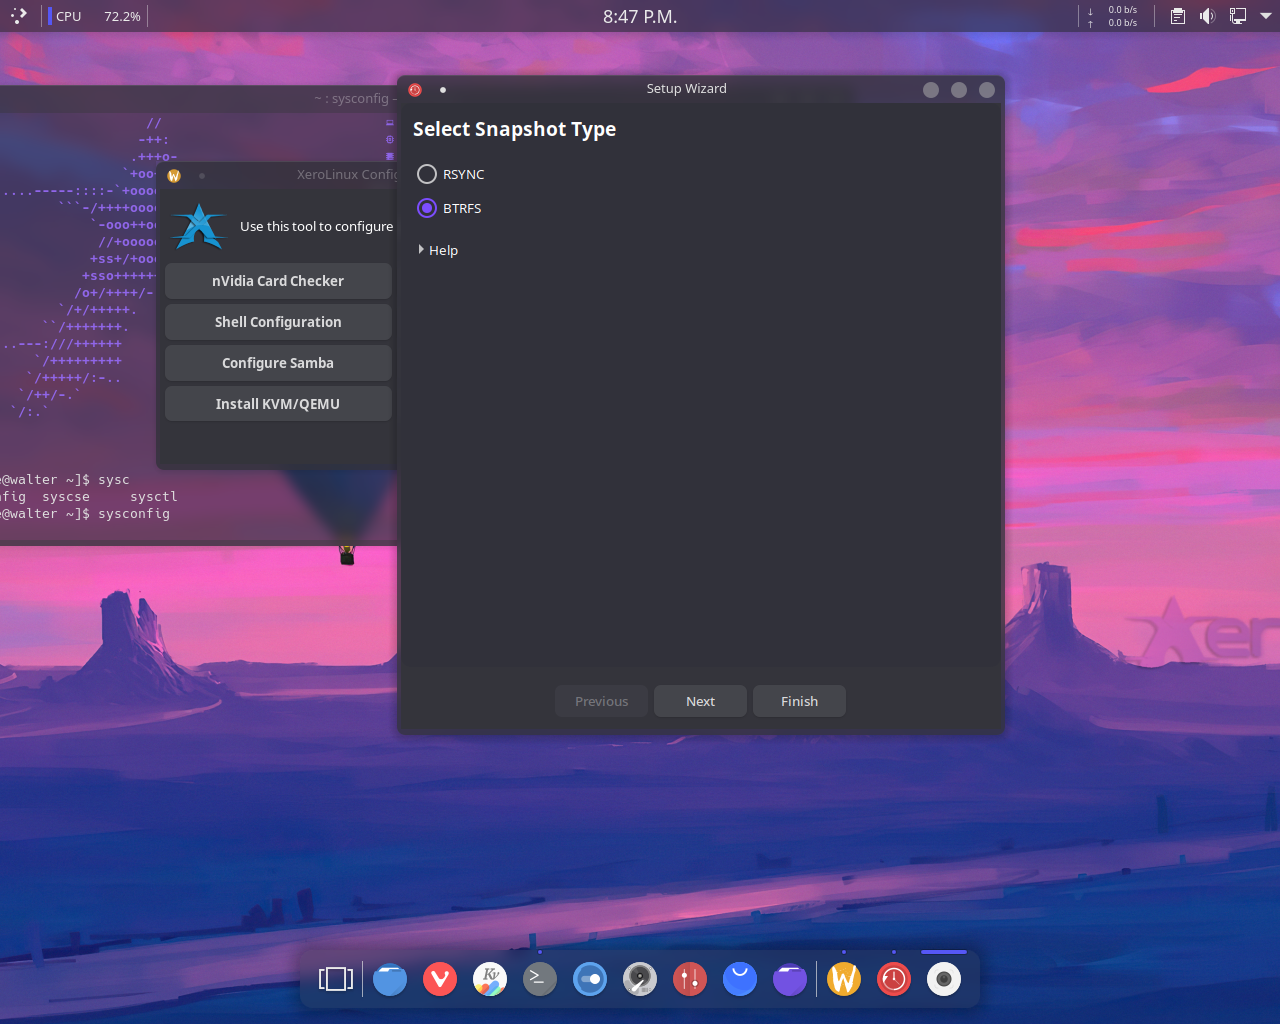The image size is (1280, 1024).
Task: Click the Setup Wizard window app icon
Action: (x=415, y=90)
